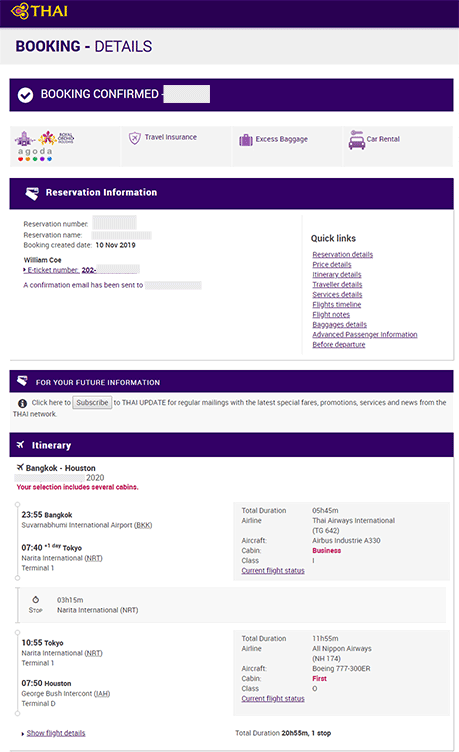Check current flight status for NH 174
The image size is (459, 752).
(x=273, y=698)
